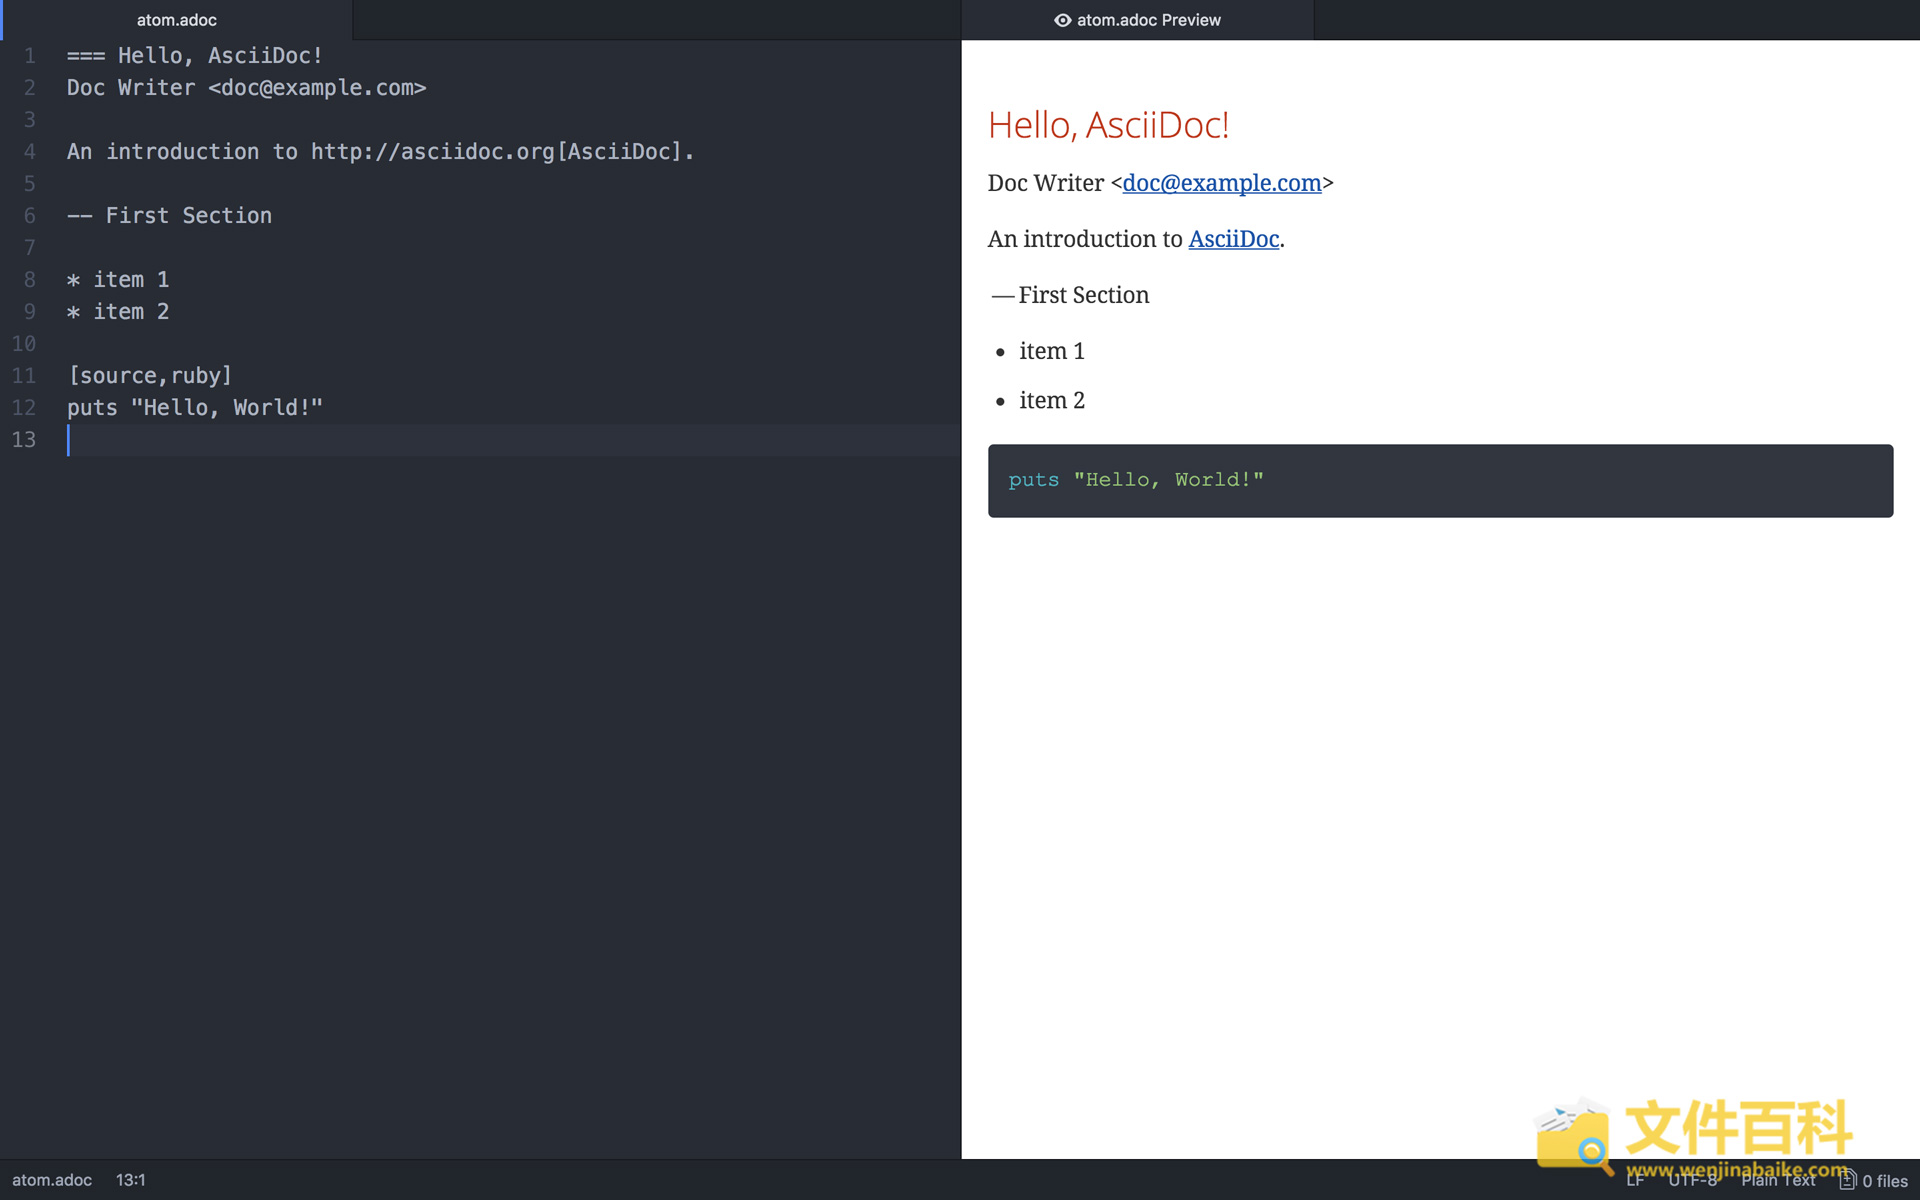Click line number 11 in gutter
The height and width of the screenshot is (1200, 1920).
coord(24,376)
